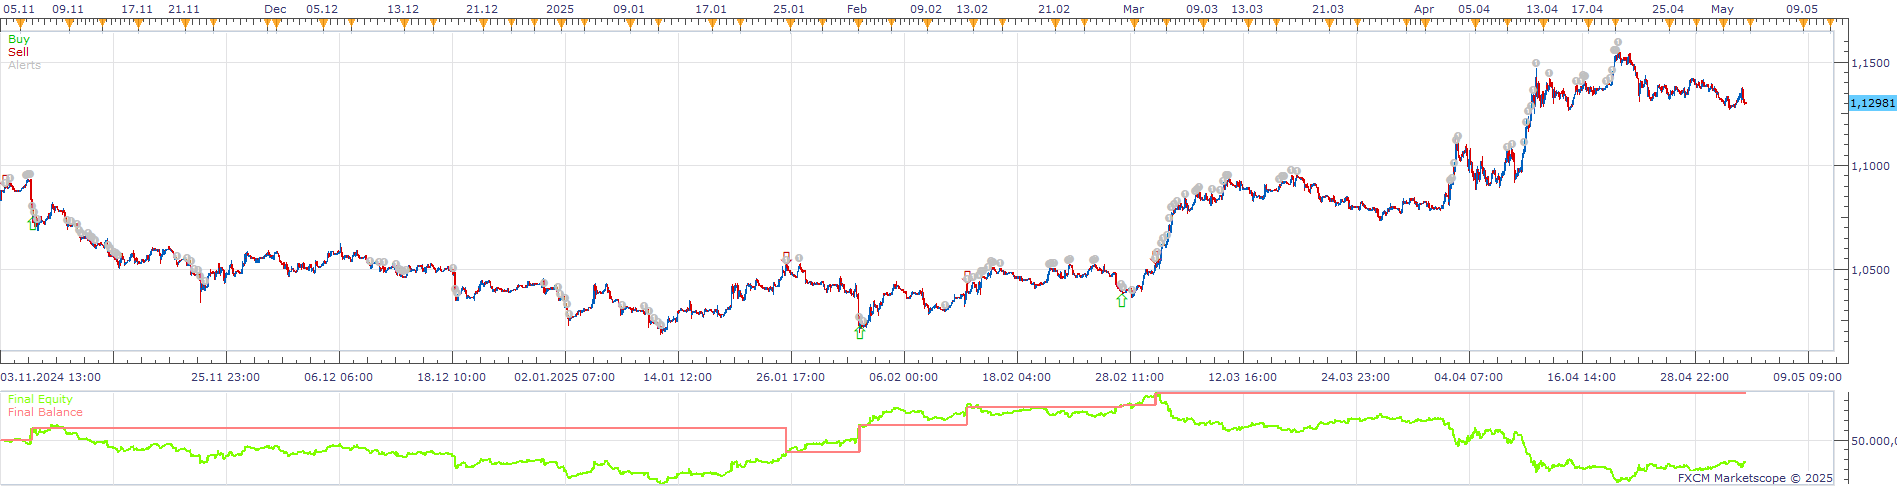Click the Sell legend label
This screenshot has width=1899, height=486.
tap(18, 52)
